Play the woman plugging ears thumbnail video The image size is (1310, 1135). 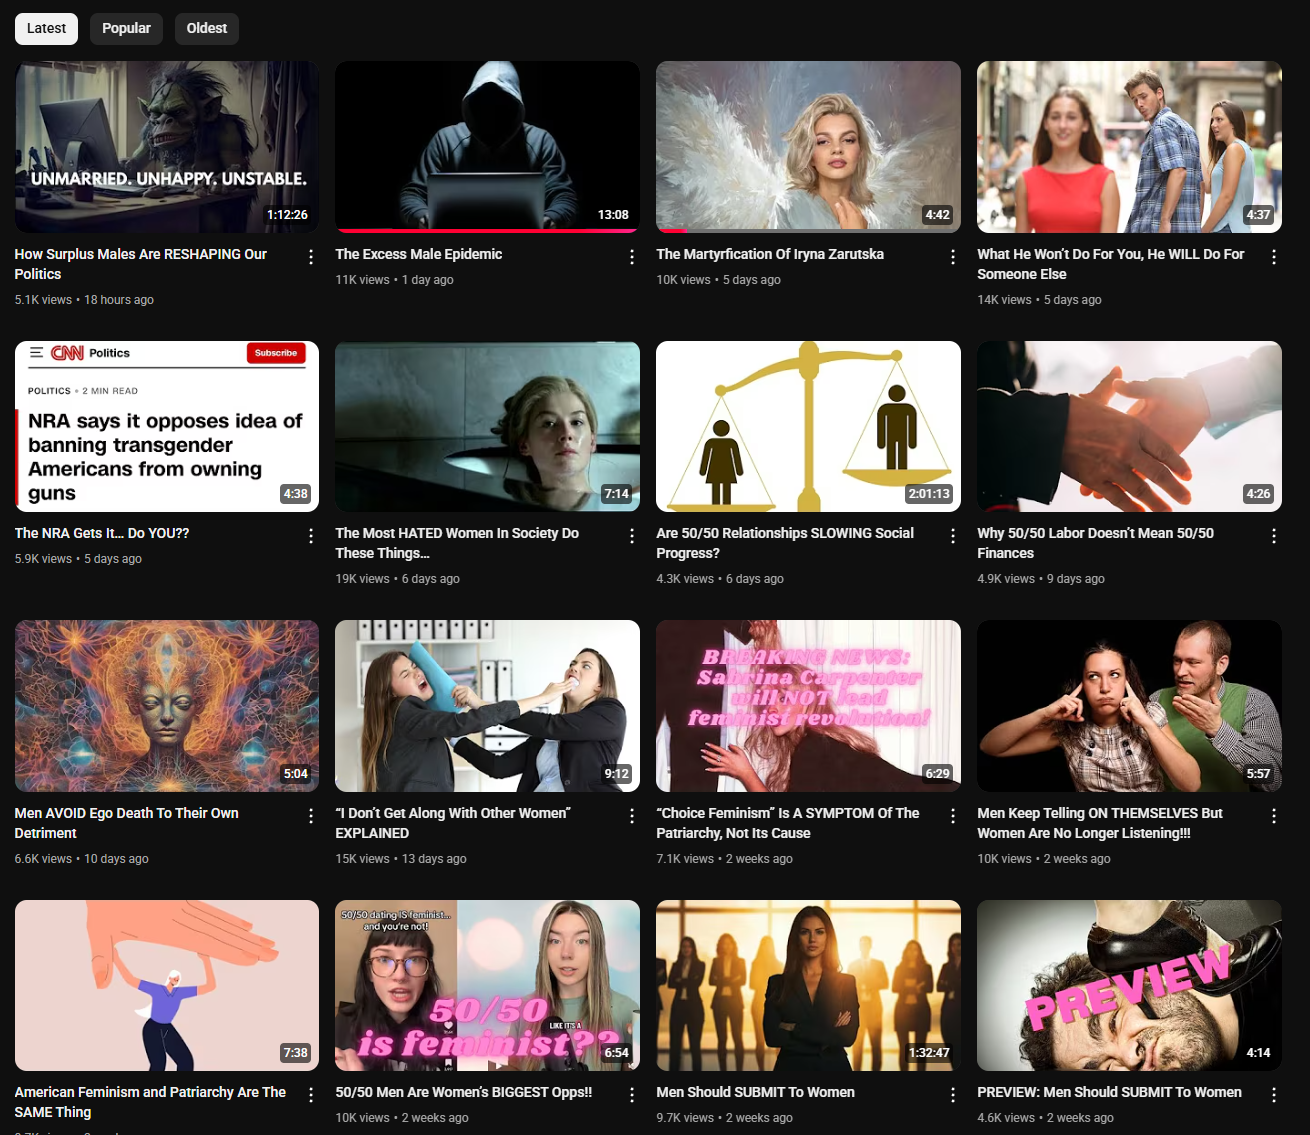pyautogui.click(x=1129, y=706)
